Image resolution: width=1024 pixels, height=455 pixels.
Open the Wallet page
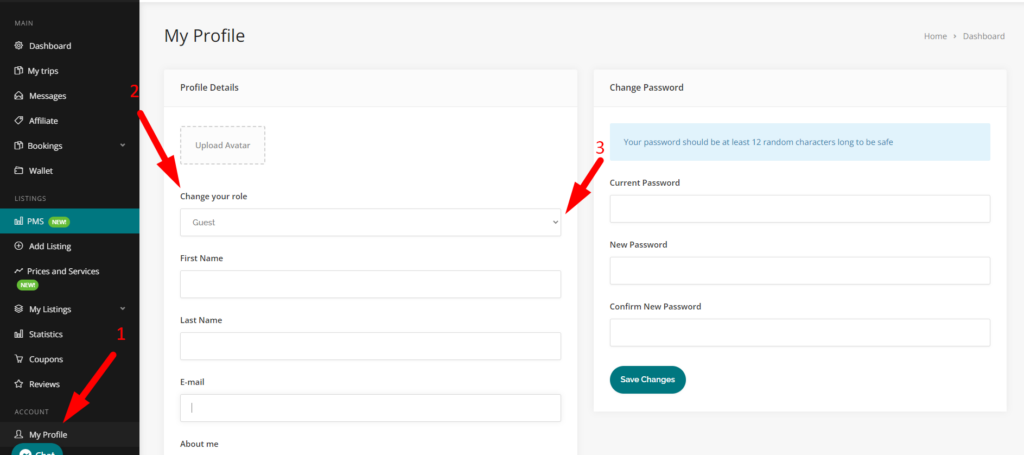(40, 171)
